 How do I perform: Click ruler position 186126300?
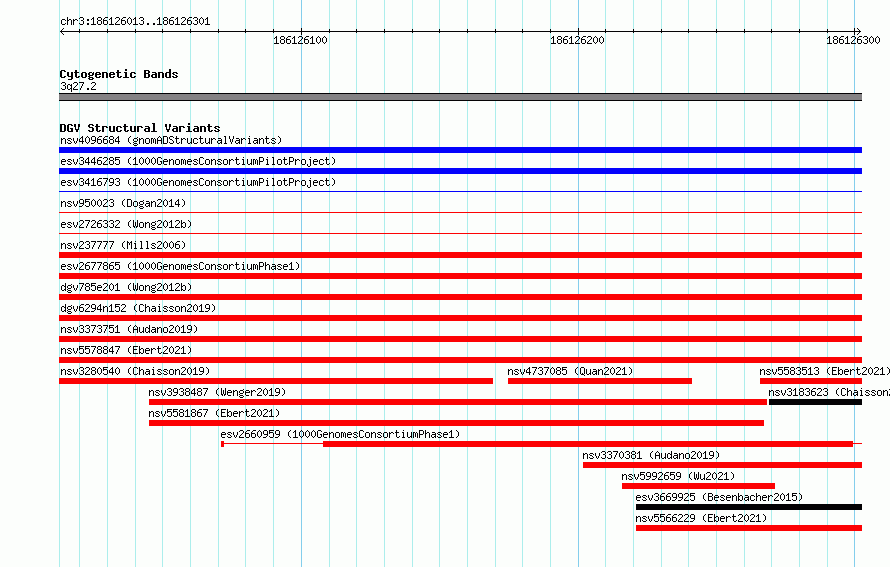coord(853,40)
